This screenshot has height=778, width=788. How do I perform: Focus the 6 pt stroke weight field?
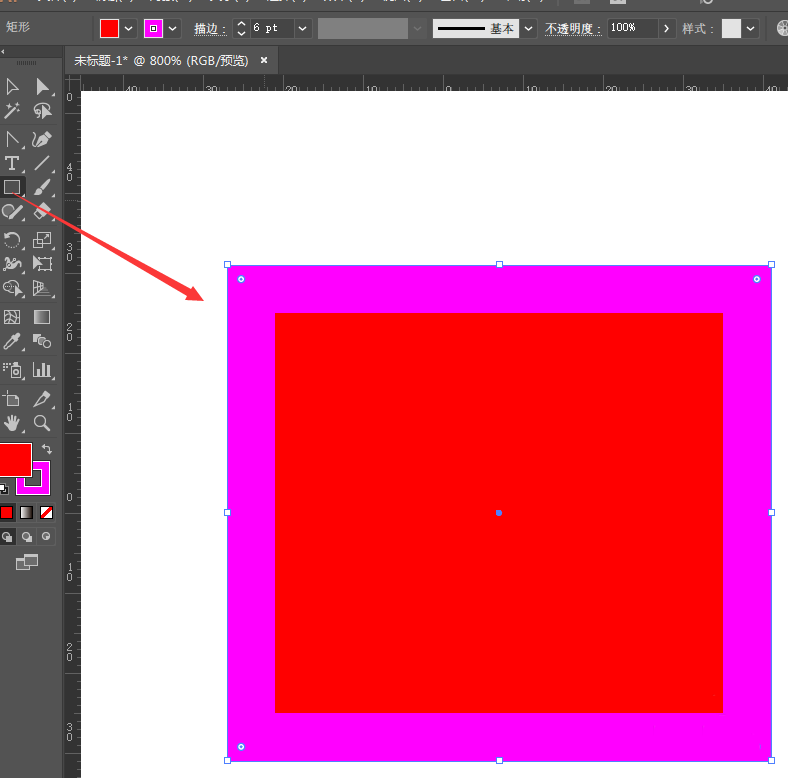pyautogui.click(x=272, y=28)
